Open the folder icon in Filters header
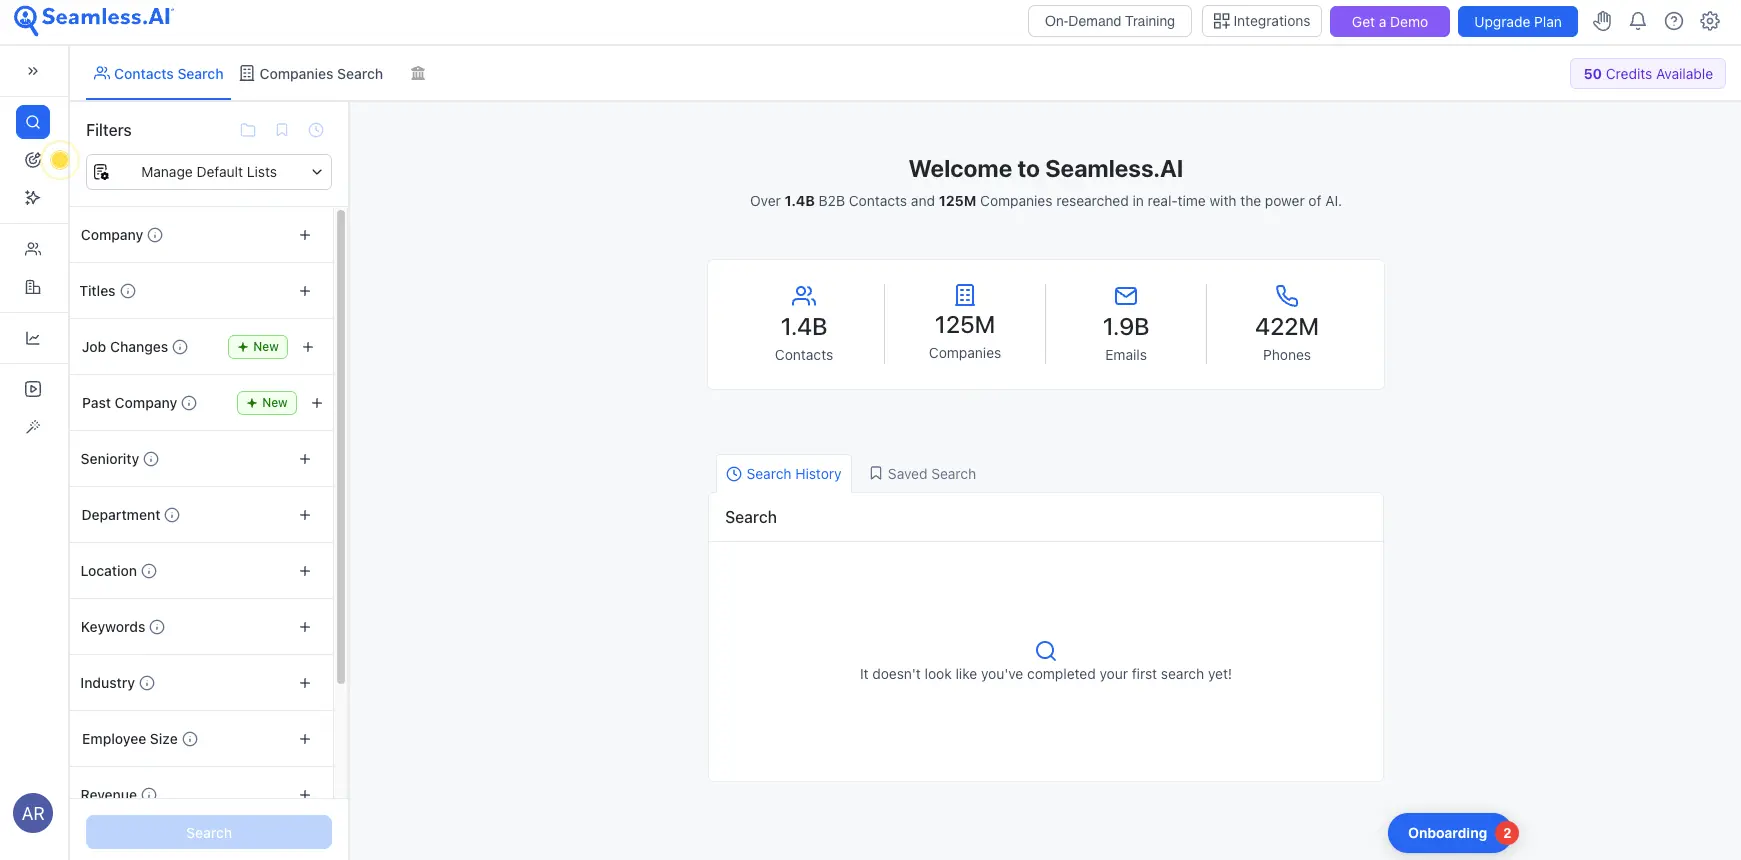The height and width of the screenshot is (860, 1741). [x=248, y=130]
